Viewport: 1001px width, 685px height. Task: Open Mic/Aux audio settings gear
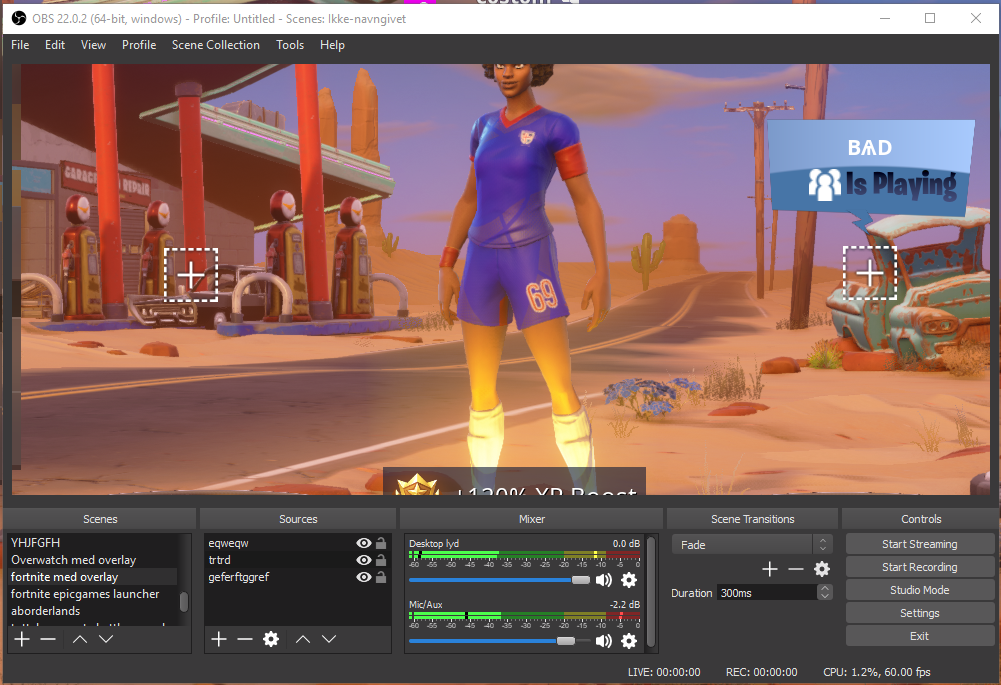(629, 641)
